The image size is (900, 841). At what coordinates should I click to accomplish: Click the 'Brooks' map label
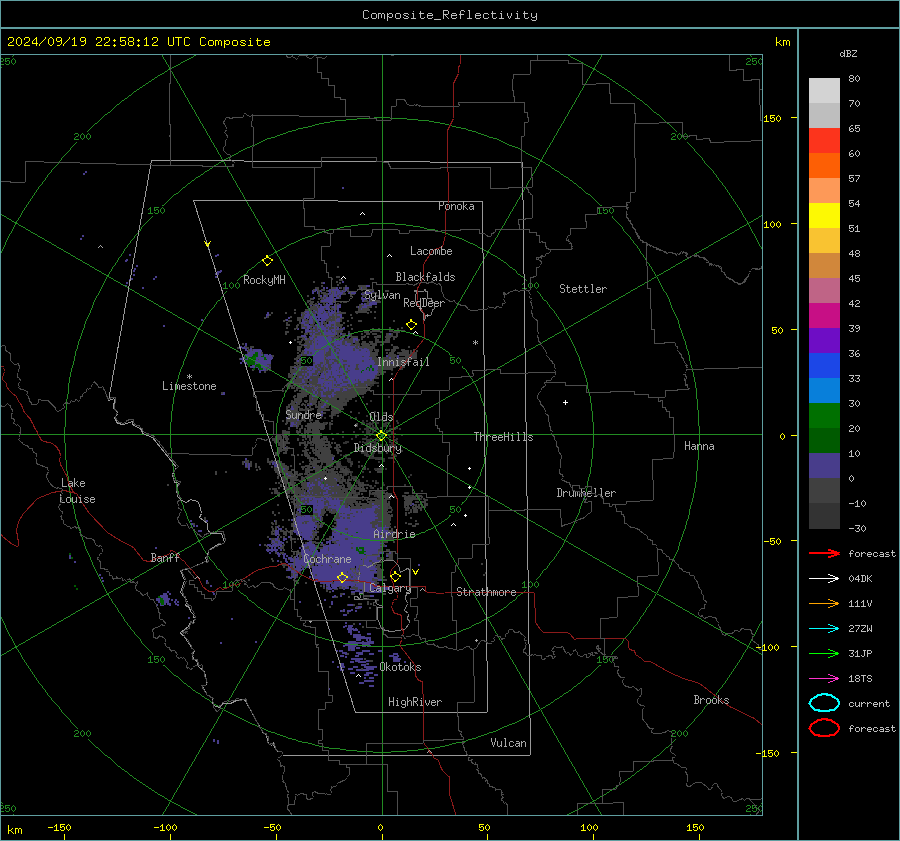[711, 700]
